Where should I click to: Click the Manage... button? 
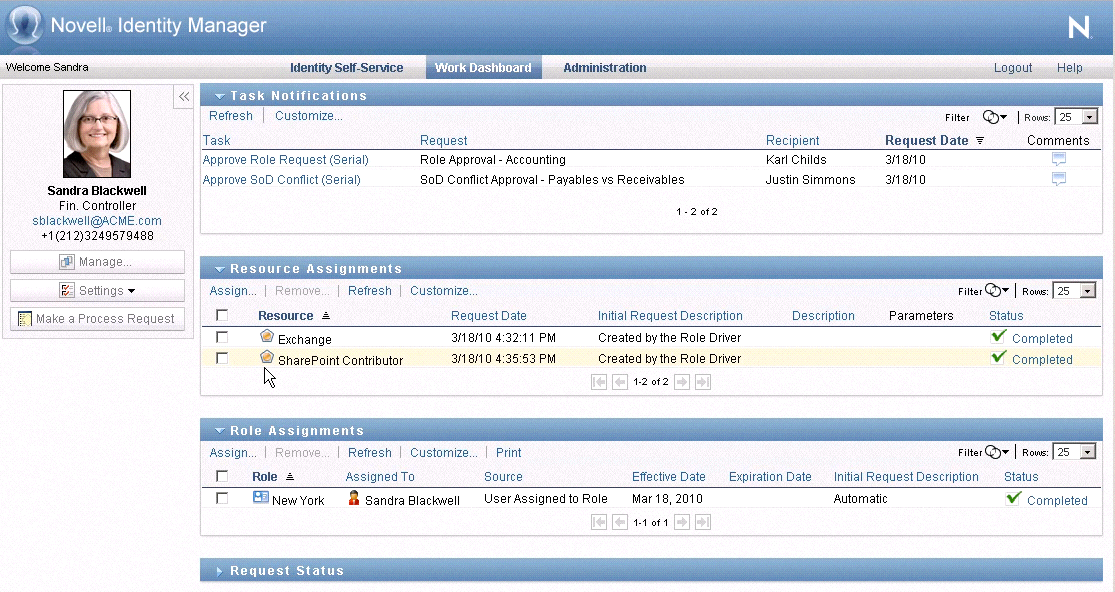pos(97,262)
